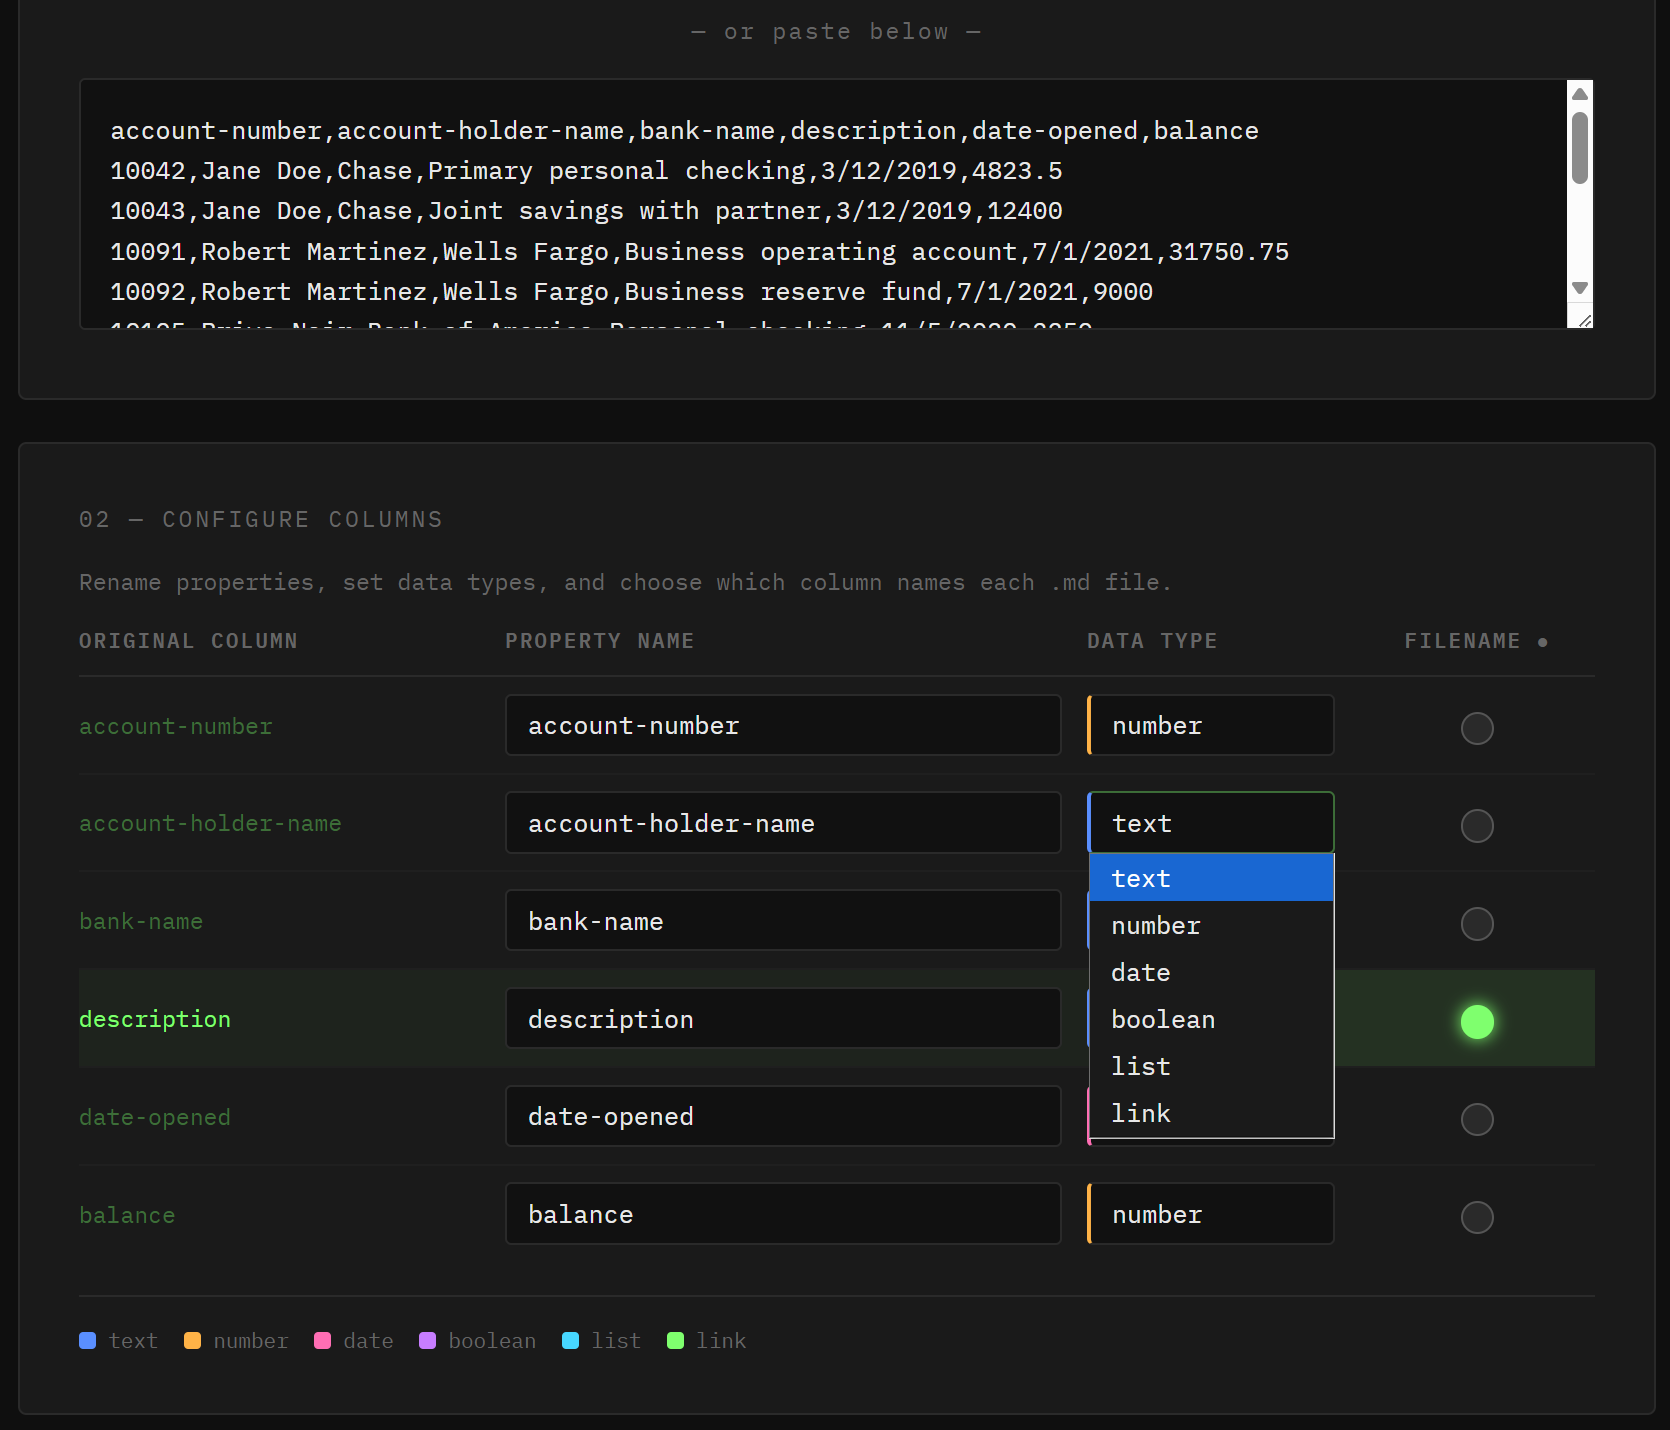Click the orange number legend swatch
This screenshot has height=1430, width=1670.
[x=193, y=1341]
